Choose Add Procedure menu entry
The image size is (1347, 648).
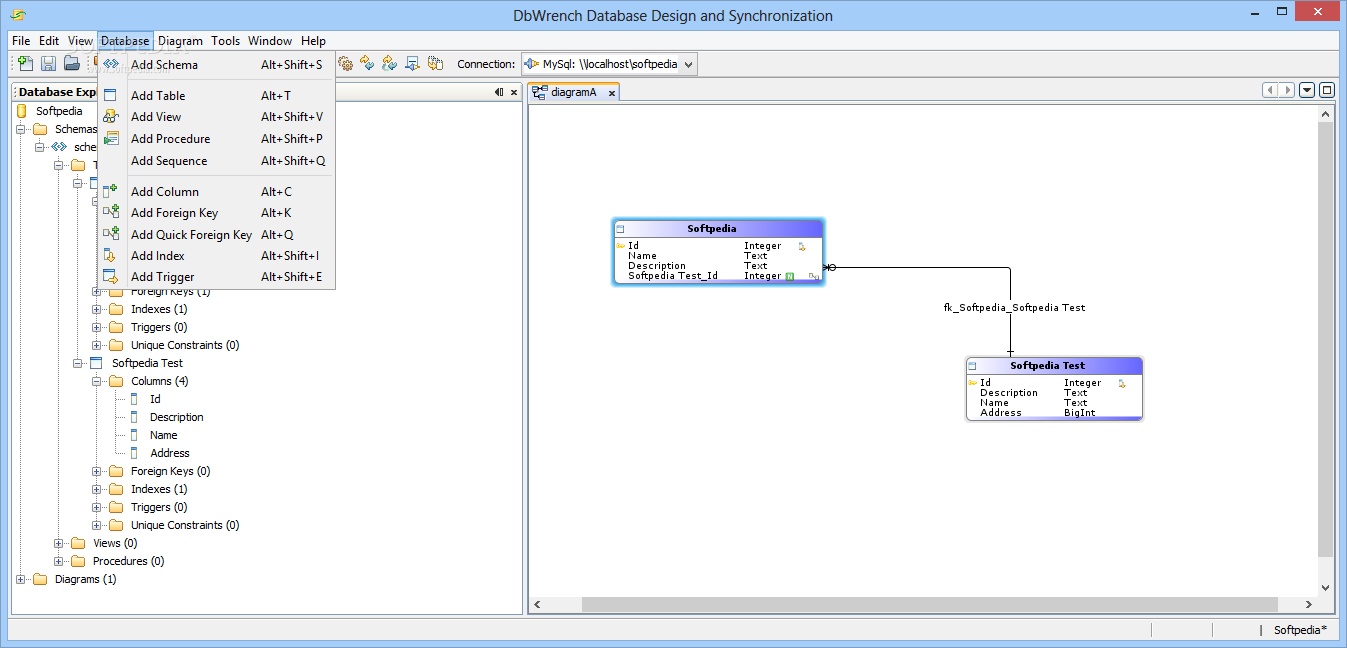coord(216,139)
